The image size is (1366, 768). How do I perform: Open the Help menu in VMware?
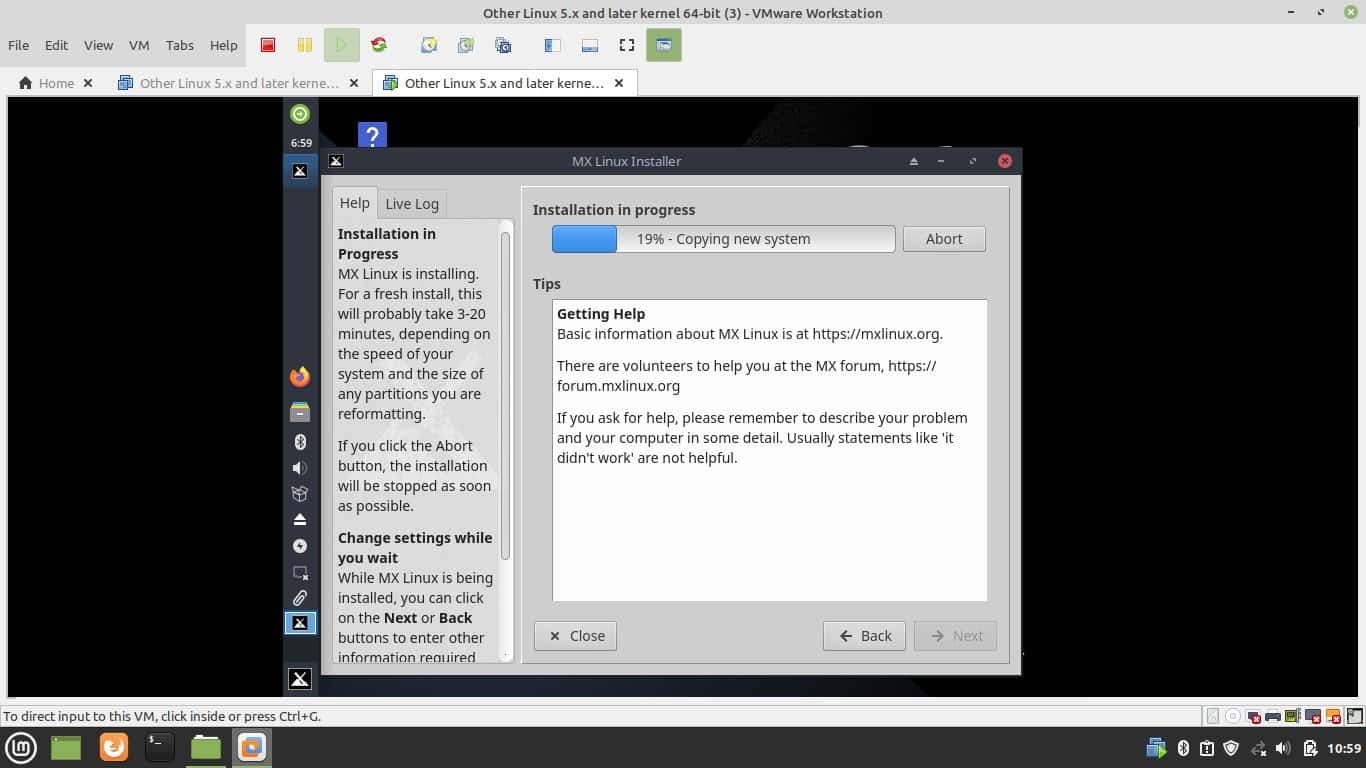click(x=223, y=45)
